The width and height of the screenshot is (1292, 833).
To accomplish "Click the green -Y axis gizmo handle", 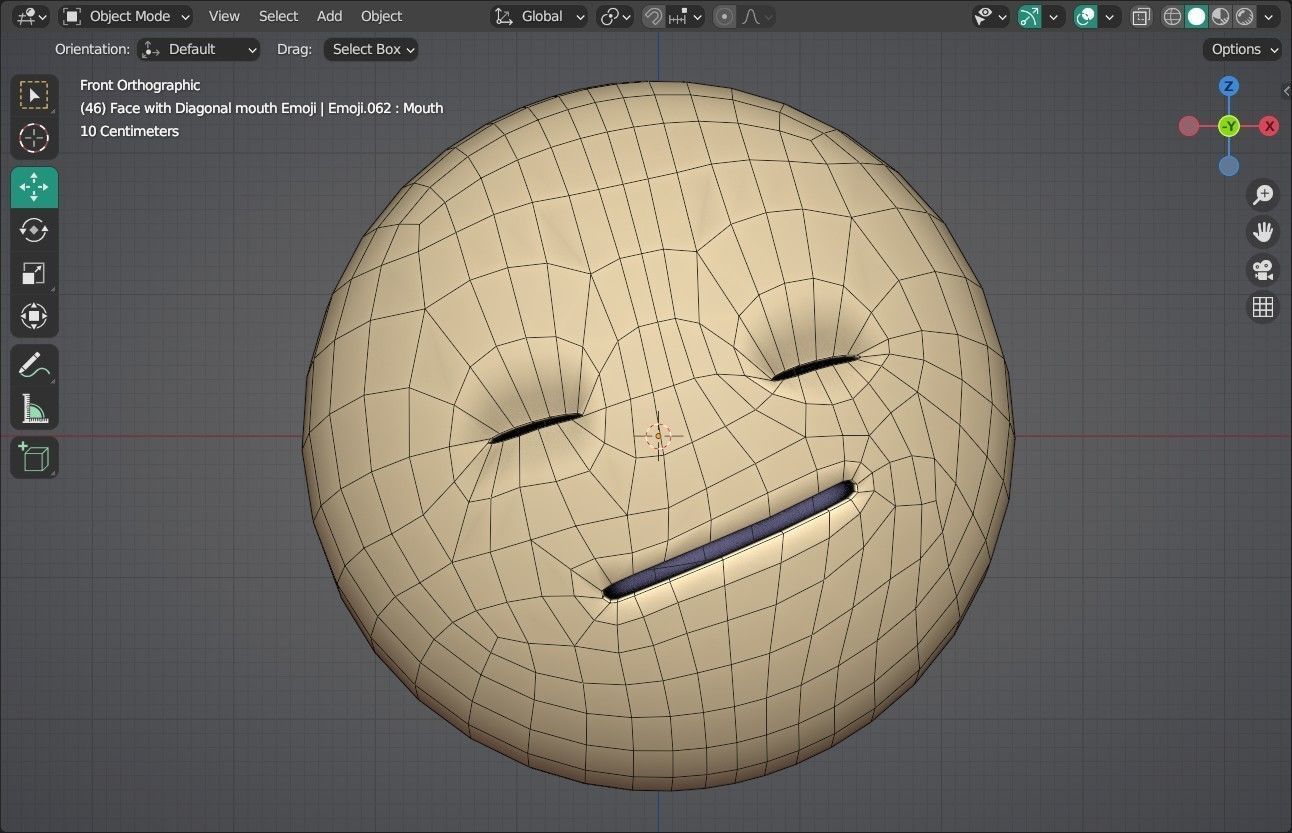I will [1229, 126].
